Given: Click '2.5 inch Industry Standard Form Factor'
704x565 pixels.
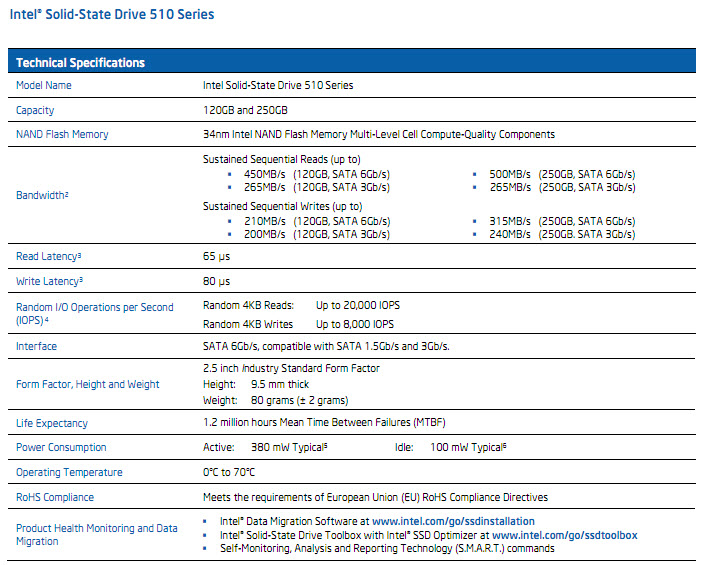Looking at the screenshot, I should pyautogui.click(x=291, y=368).
